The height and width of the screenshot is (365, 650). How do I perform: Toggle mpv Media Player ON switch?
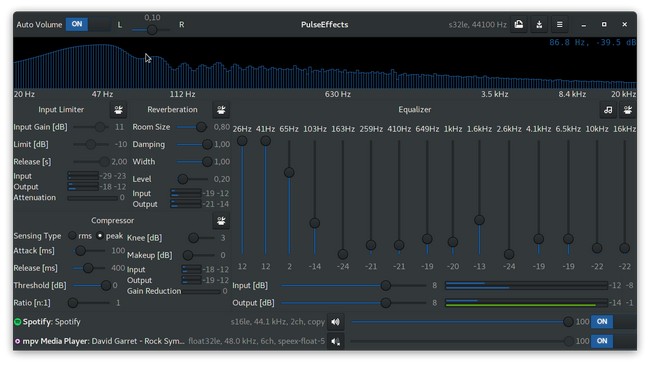point(614,341)
